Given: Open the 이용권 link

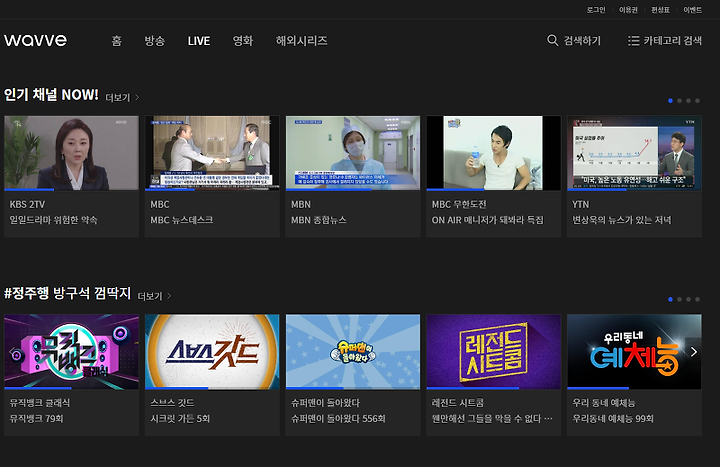Looking at the screenshot, I should [628, 10].
